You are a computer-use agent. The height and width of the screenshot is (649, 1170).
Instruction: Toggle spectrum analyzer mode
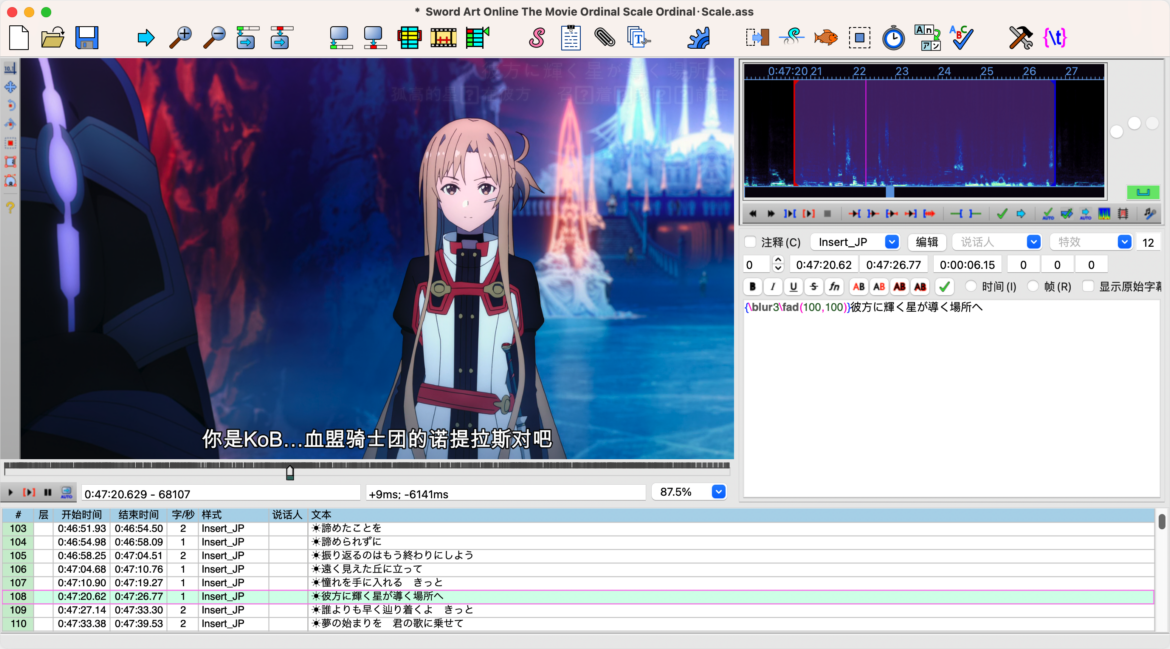point(1104,214)
